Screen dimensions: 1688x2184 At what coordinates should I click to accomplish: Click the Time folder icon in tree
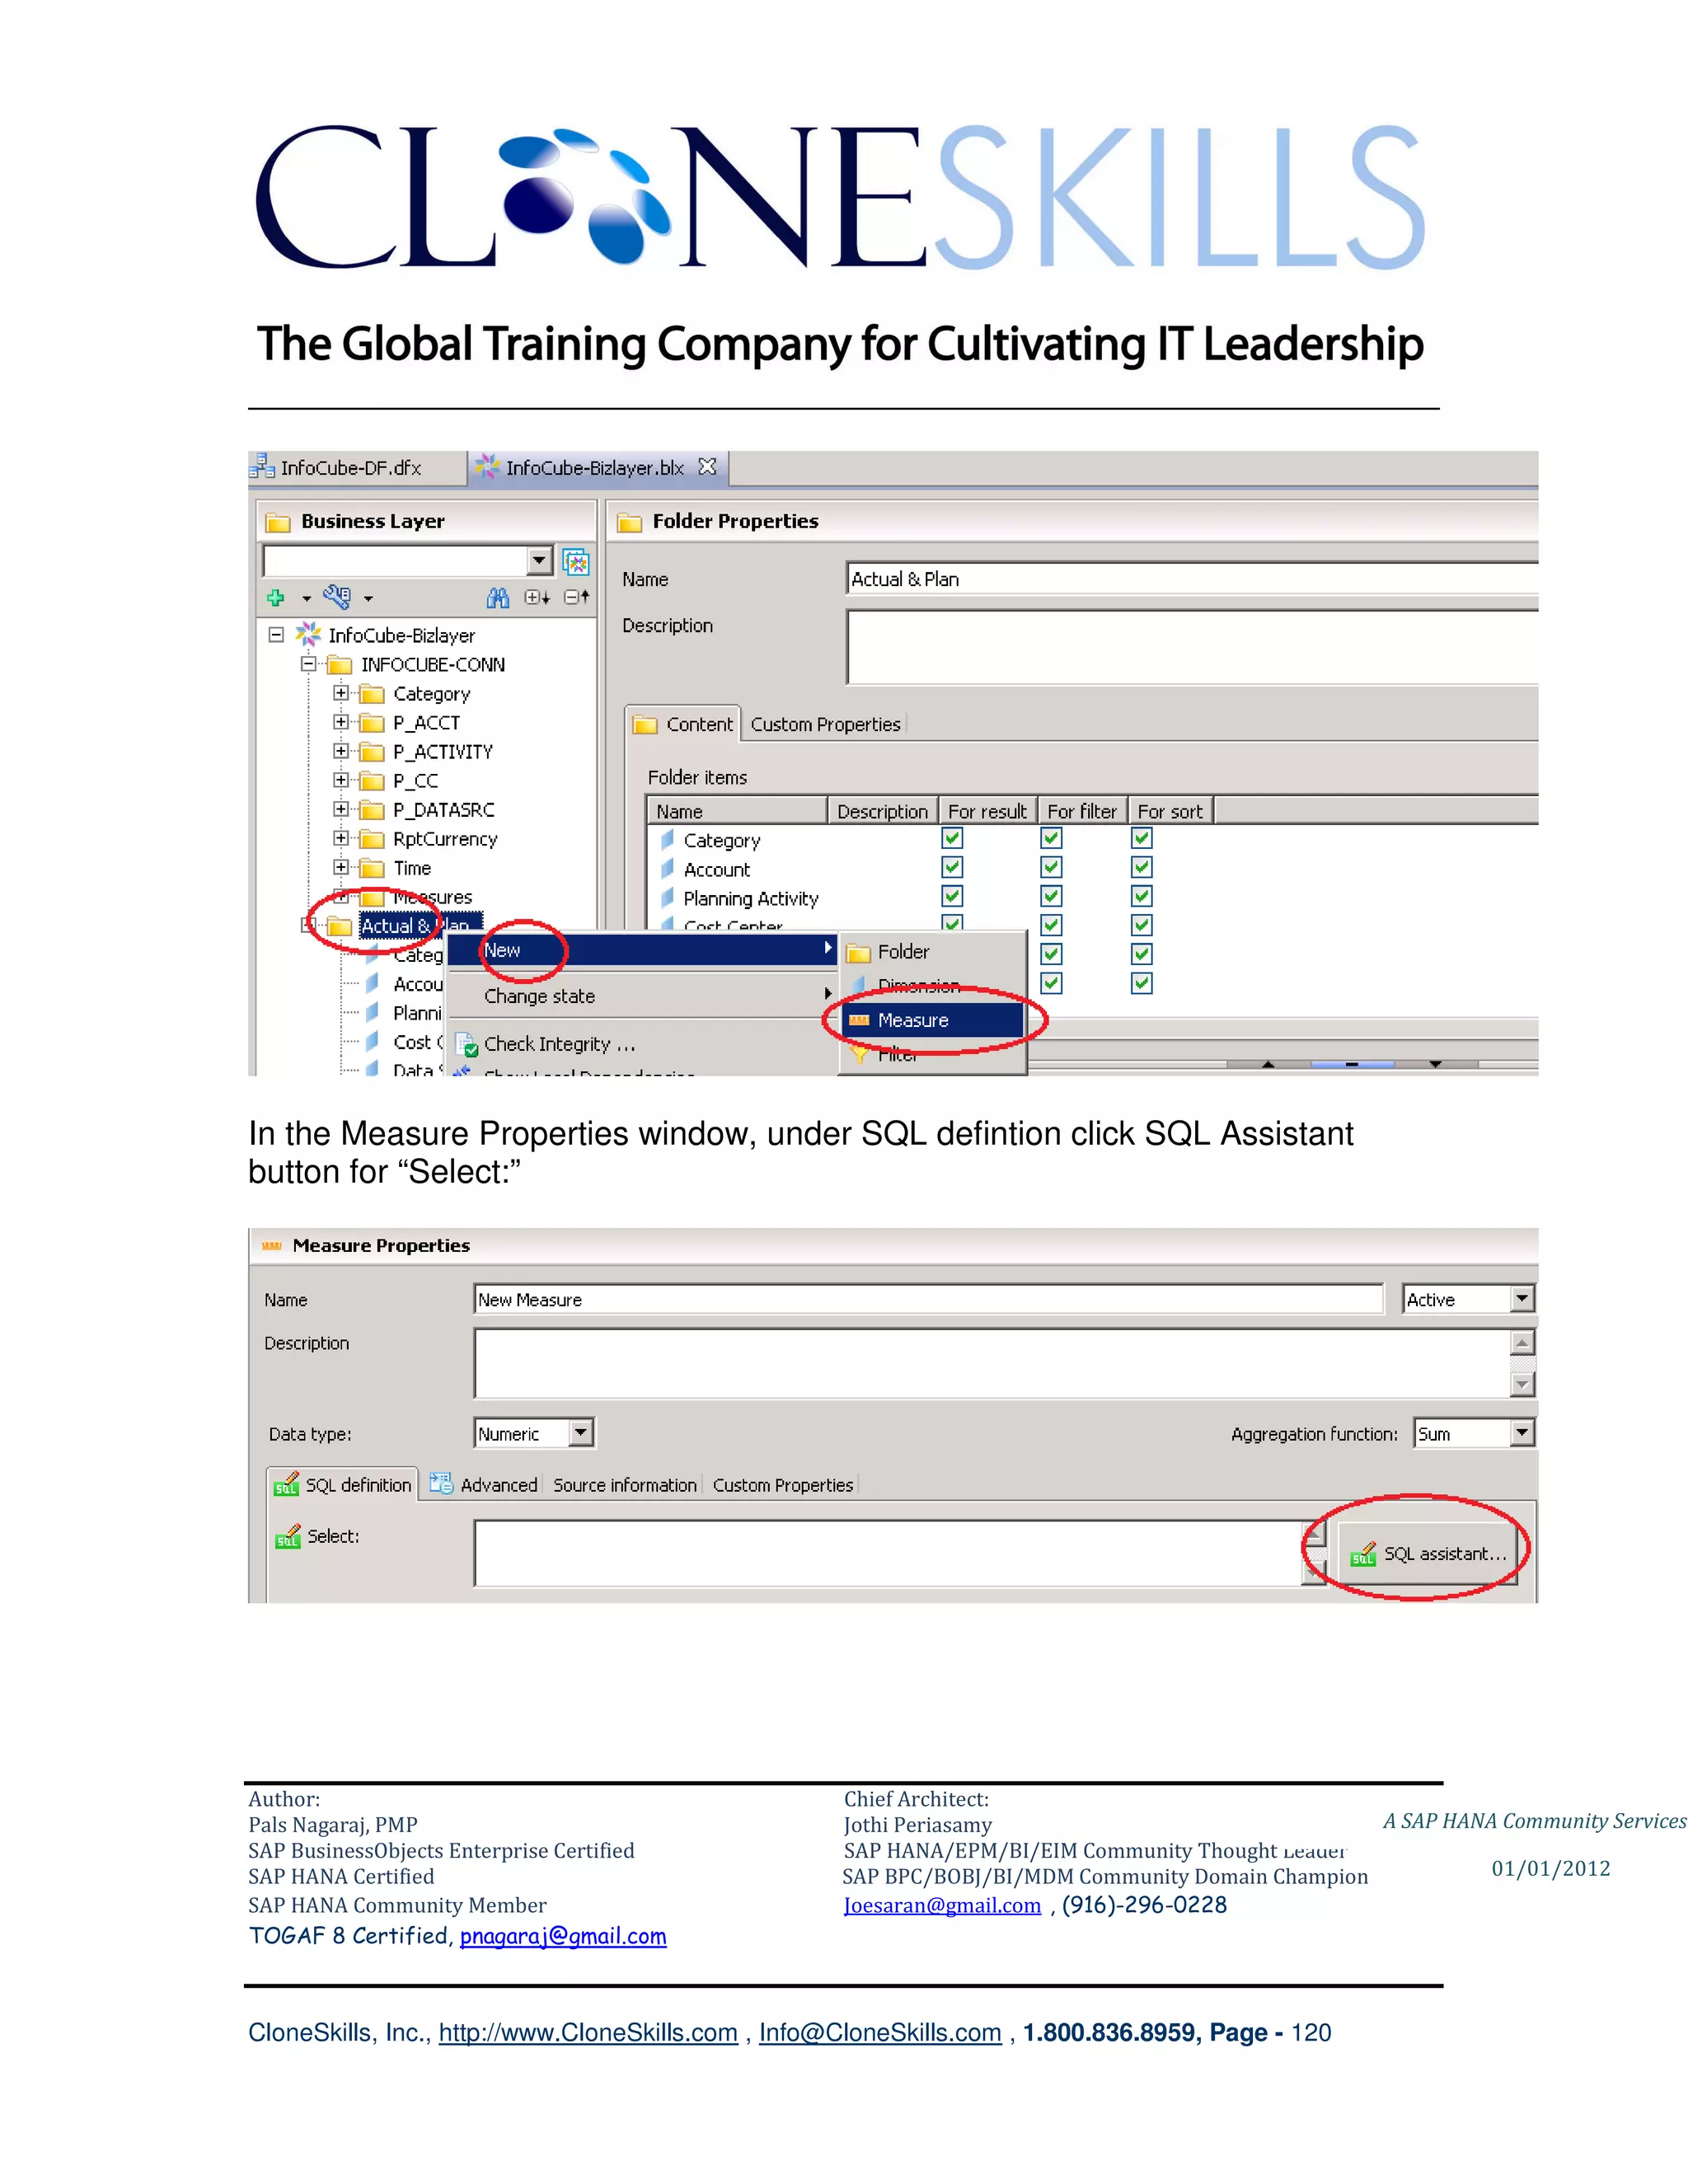click(x=372, y=868)
